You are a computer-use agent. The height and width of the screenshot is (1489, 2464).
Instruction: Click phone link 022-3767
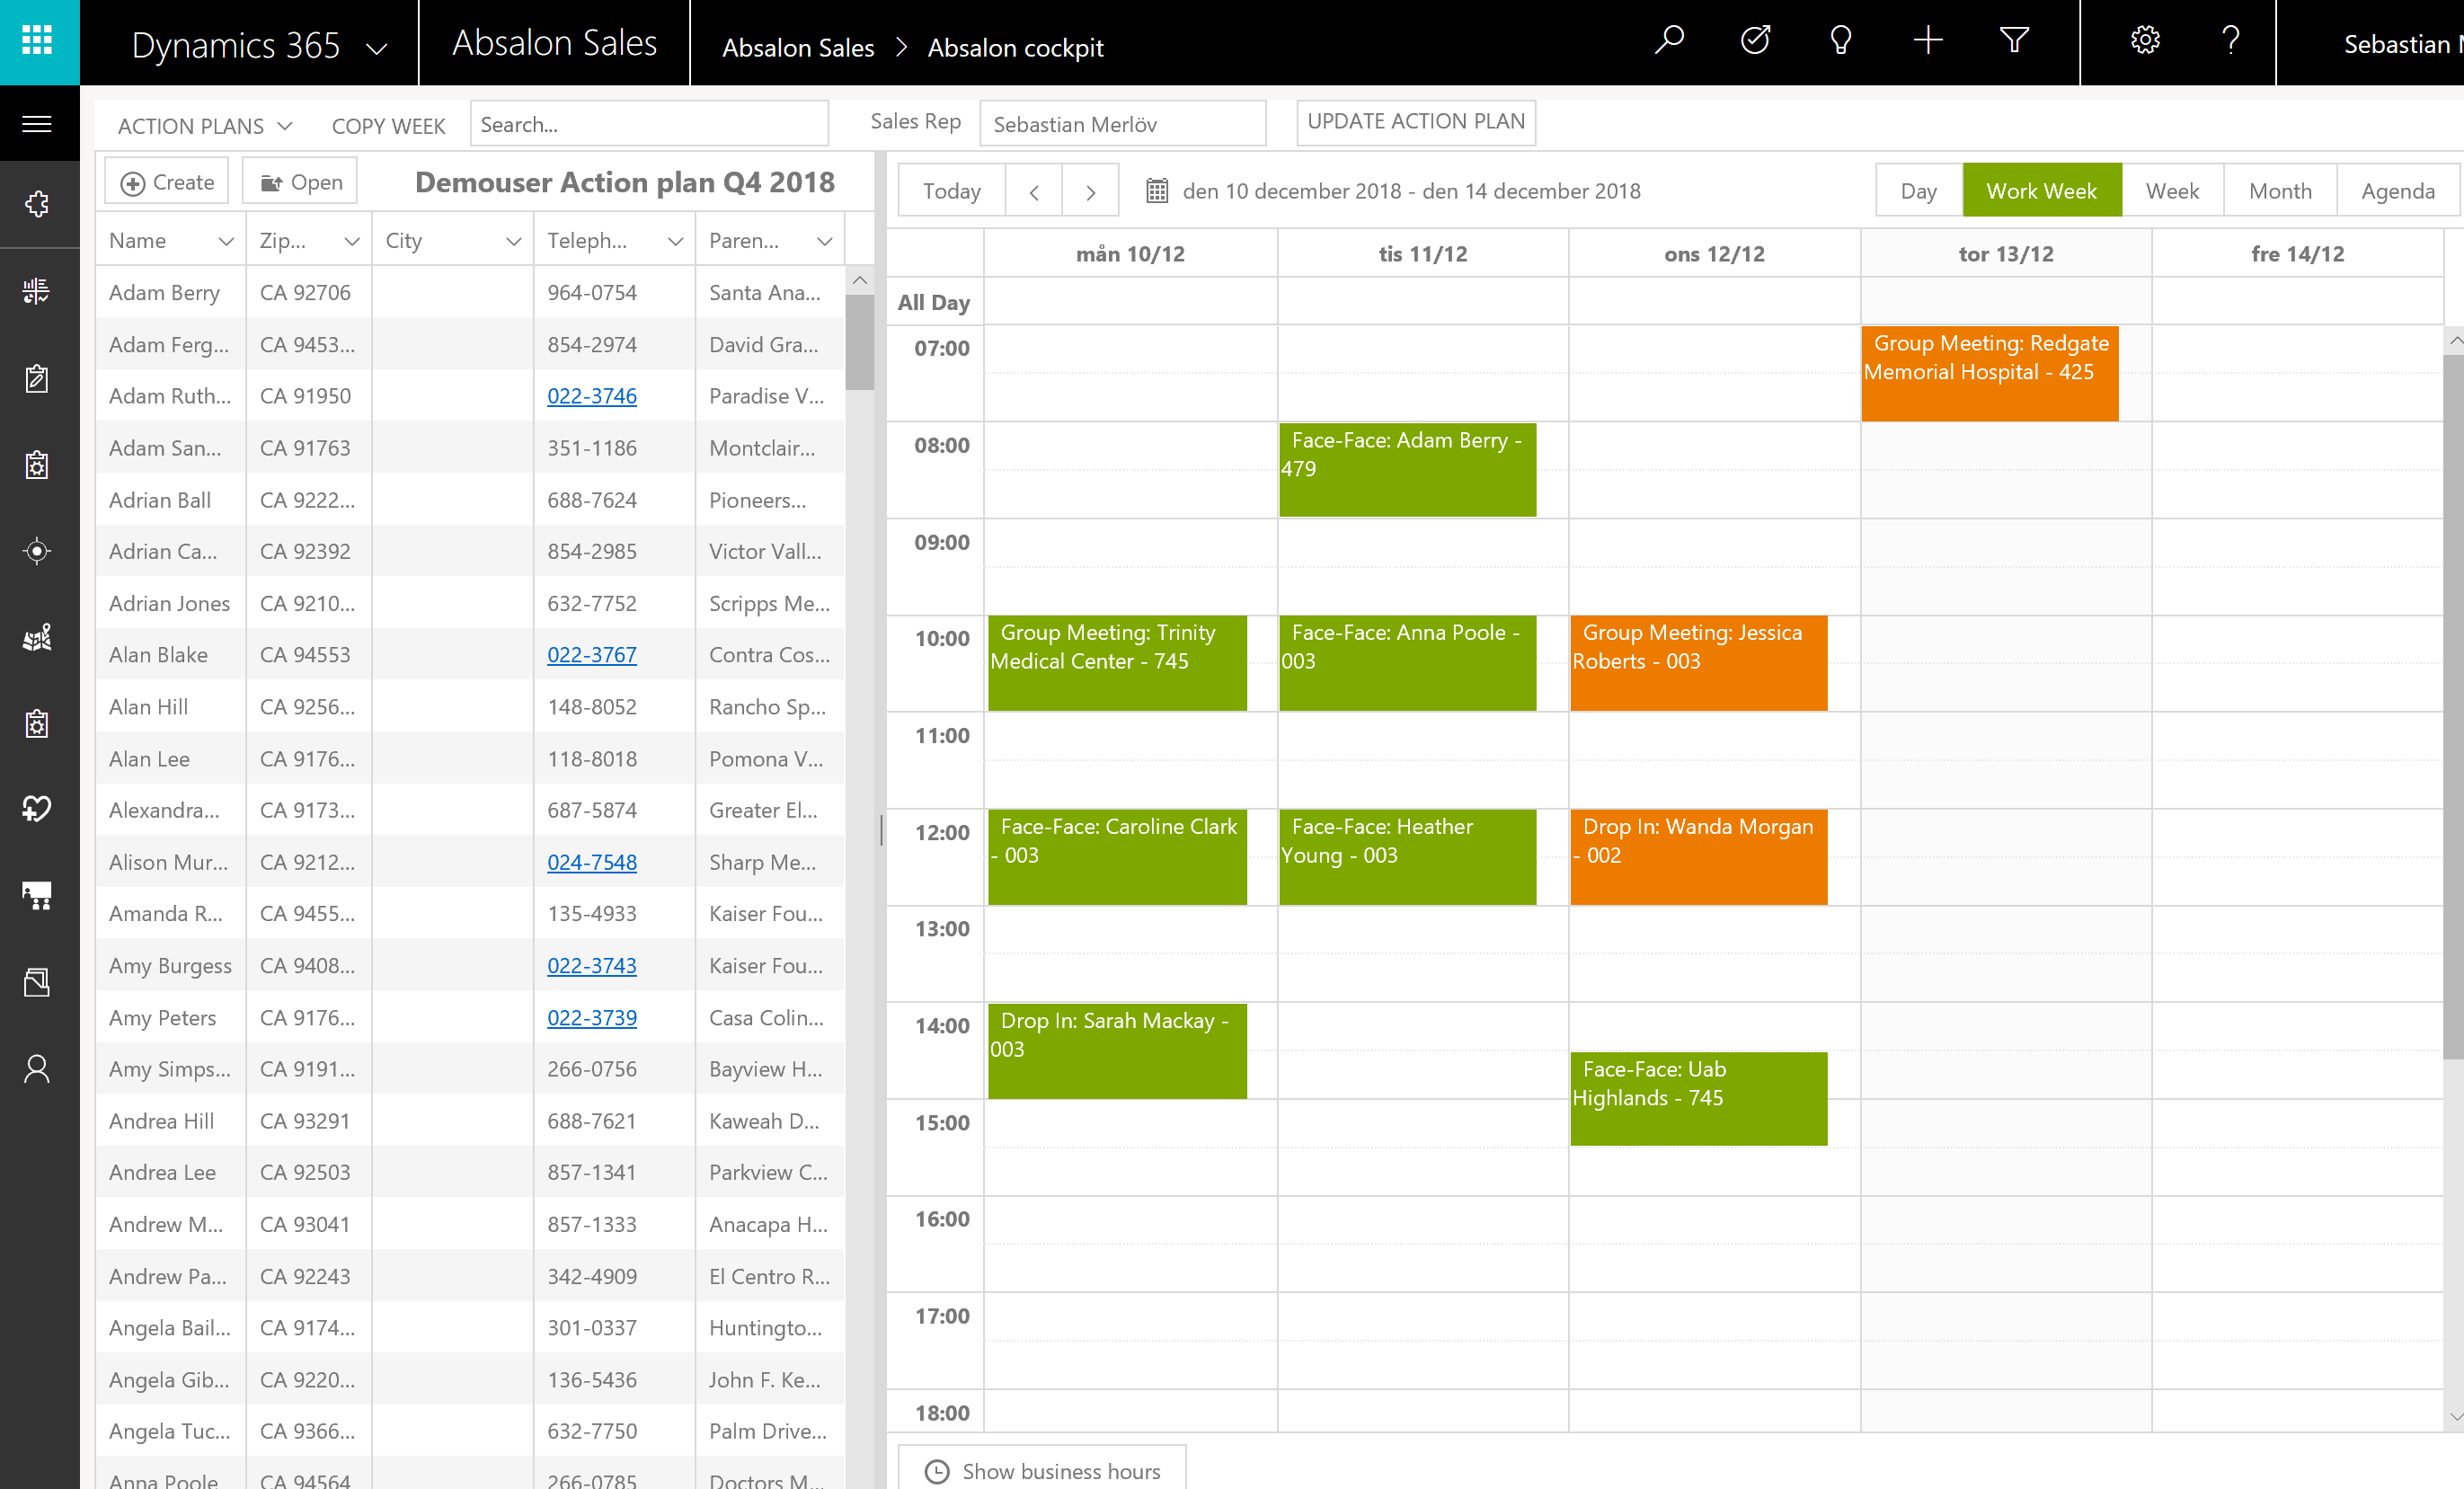coord(592,655)
